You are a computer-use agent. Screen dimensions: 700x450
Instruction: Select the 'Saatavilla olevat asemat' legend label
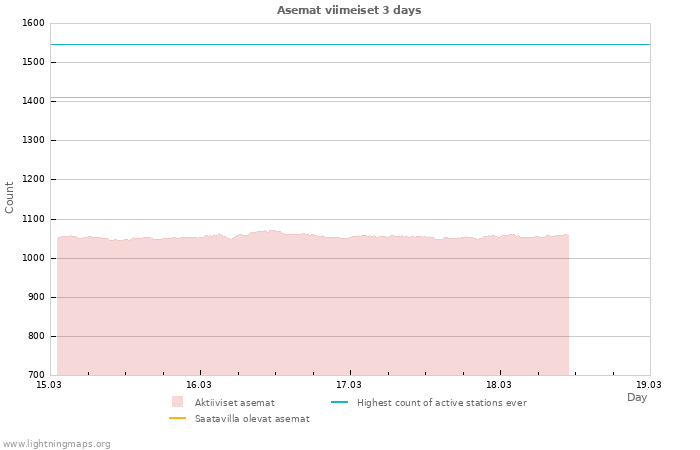[252, 419]
